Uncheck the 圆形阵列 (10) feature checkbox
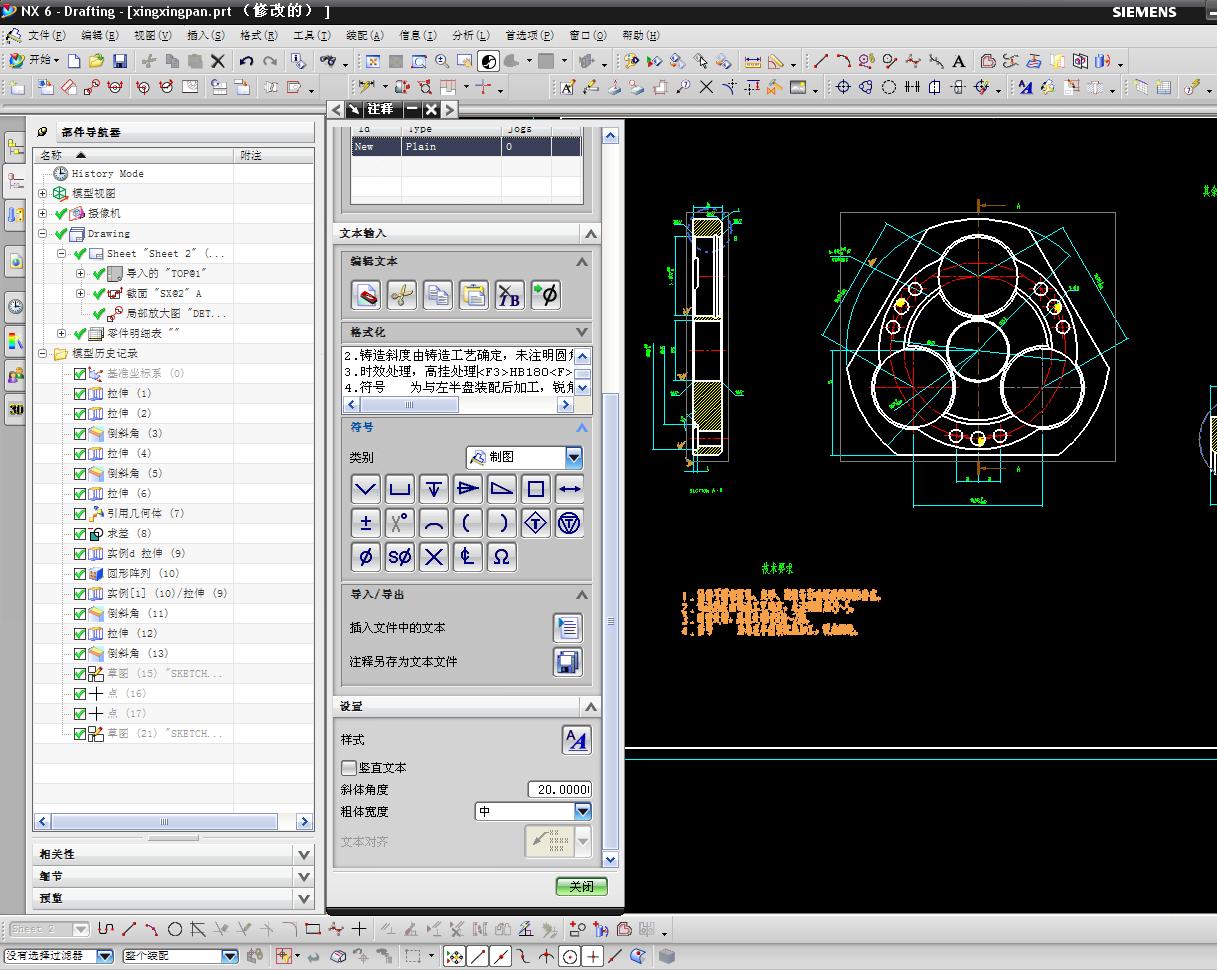1217x970 pixels. pos(80,574)
